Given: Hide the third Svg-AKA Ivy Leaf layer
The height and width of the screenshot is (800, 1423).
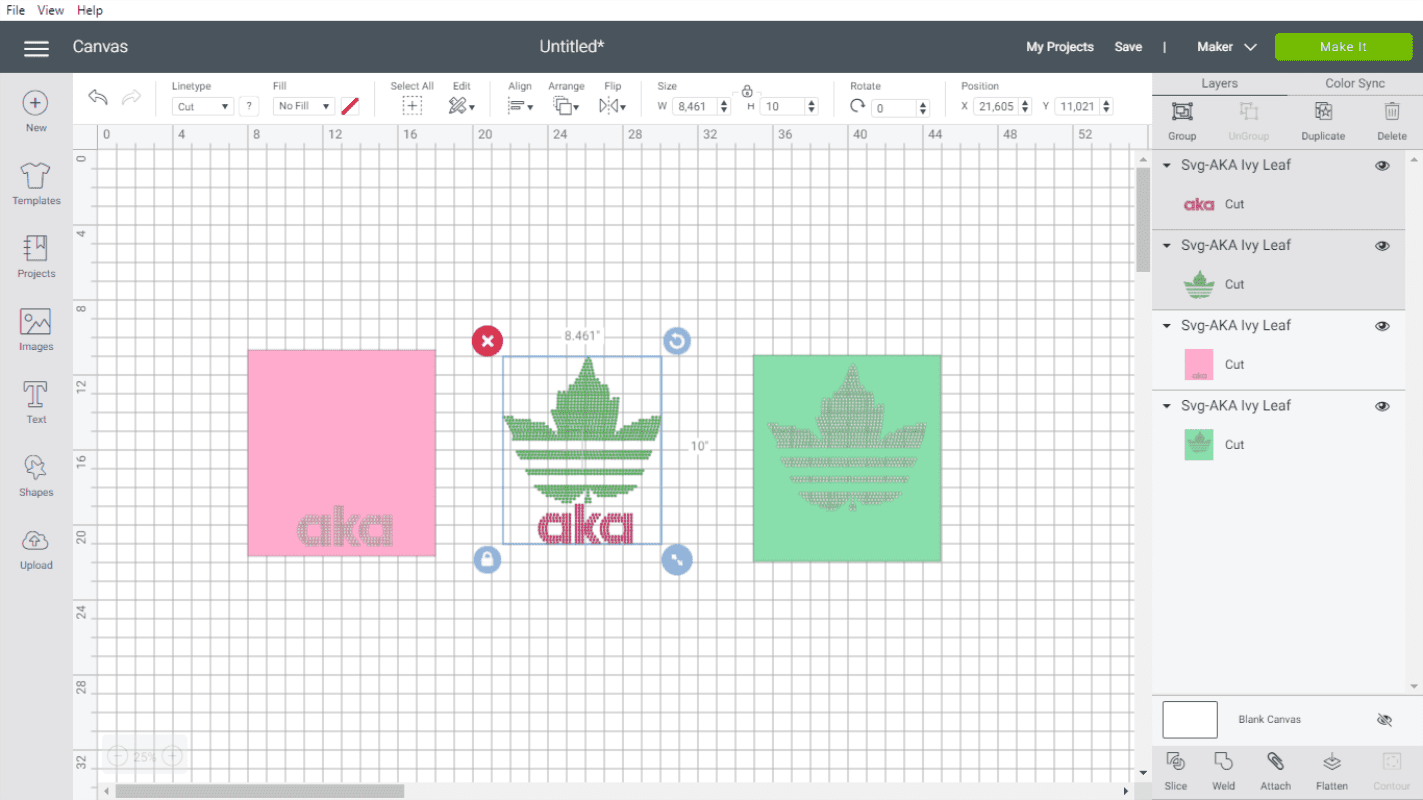Looking at the screenshot, I should [x=1382, y=326].
